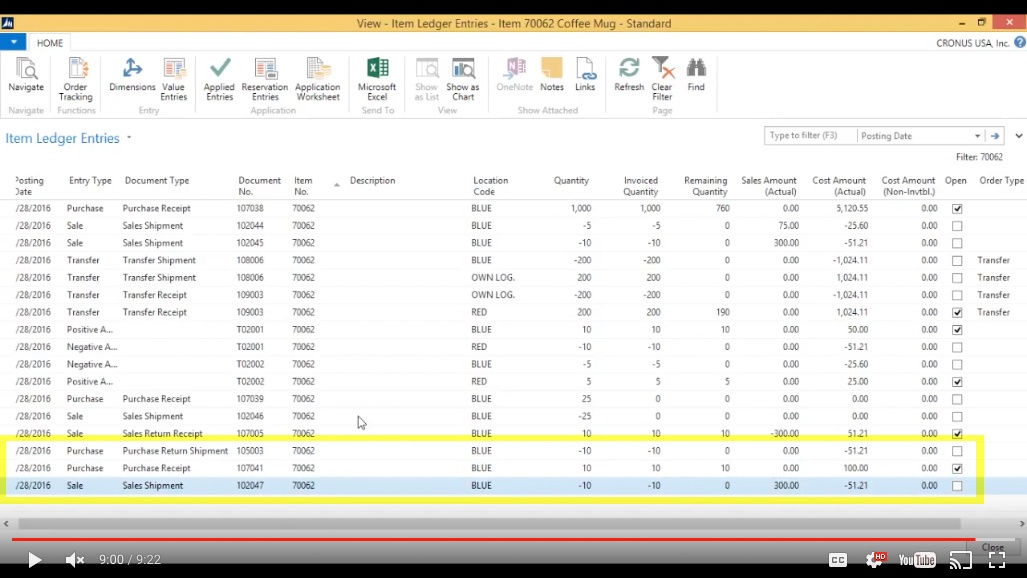Sort by Sales Amount (Actual) header
1027x578 pixels.
(769, 186)
